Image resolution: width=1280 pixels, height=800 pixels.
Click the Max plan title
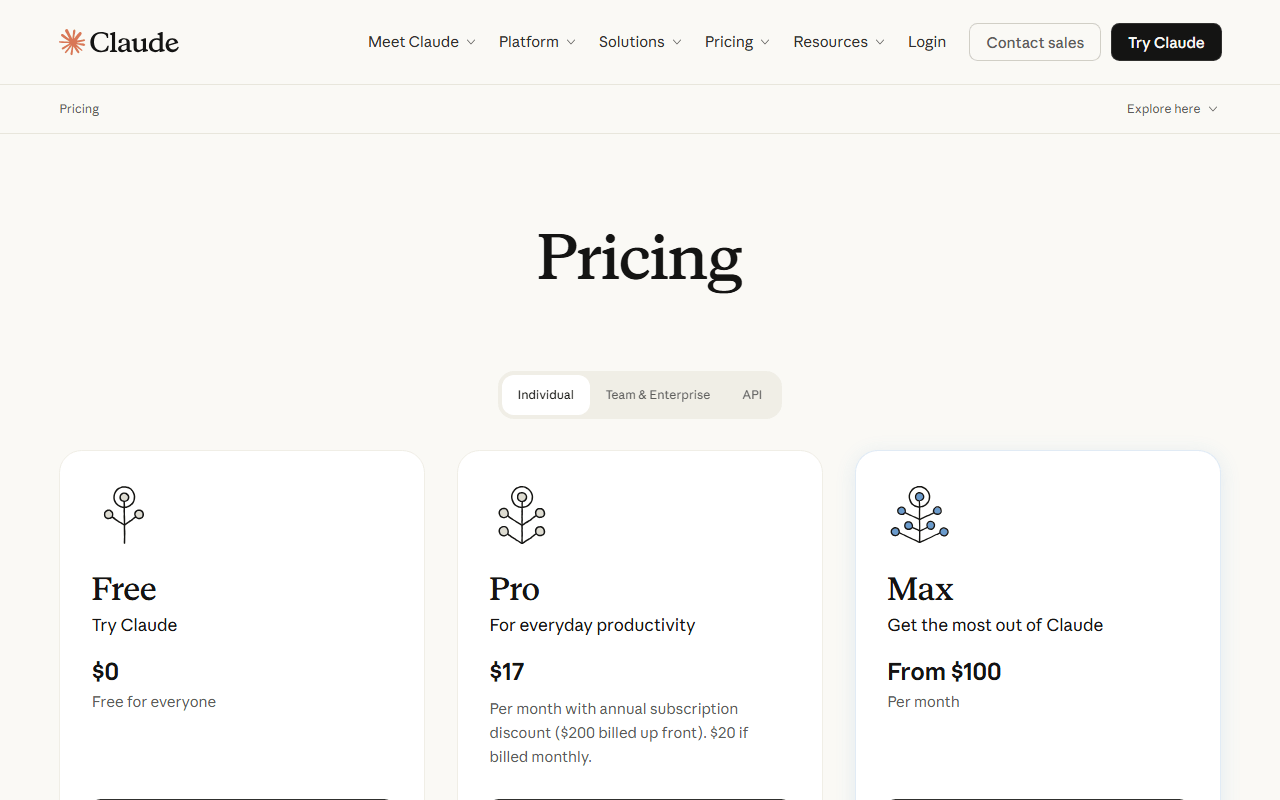[920, 589]
